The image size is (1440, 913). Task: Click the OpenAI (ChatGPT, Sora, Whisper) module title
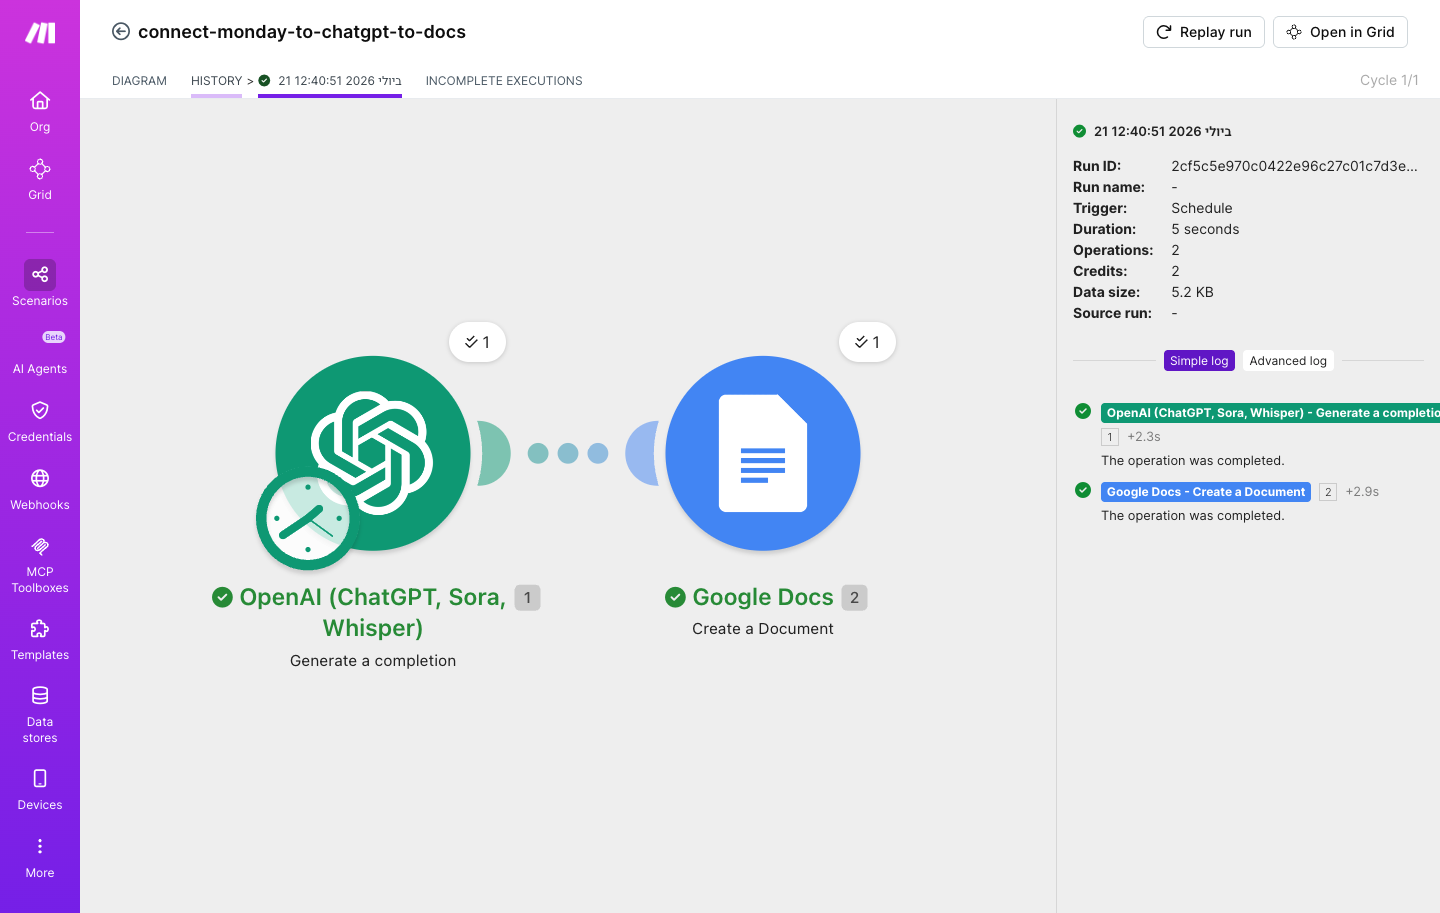pos(373,612)
